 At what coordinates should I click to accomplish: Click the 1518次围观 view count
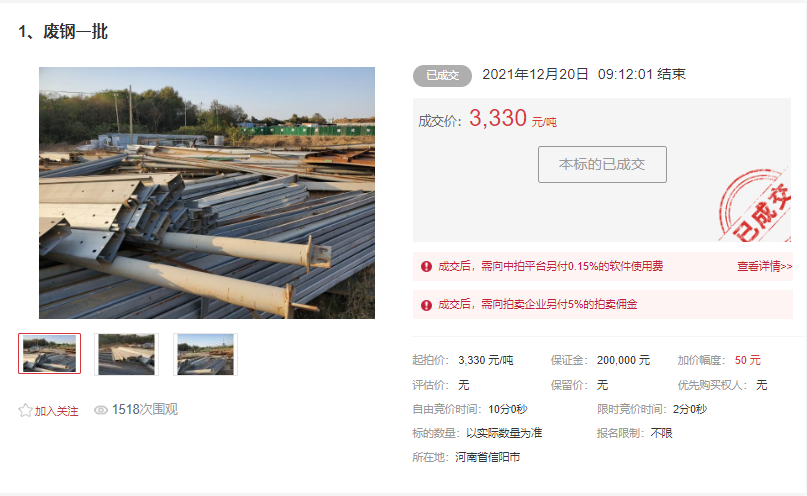coord(145,410)
